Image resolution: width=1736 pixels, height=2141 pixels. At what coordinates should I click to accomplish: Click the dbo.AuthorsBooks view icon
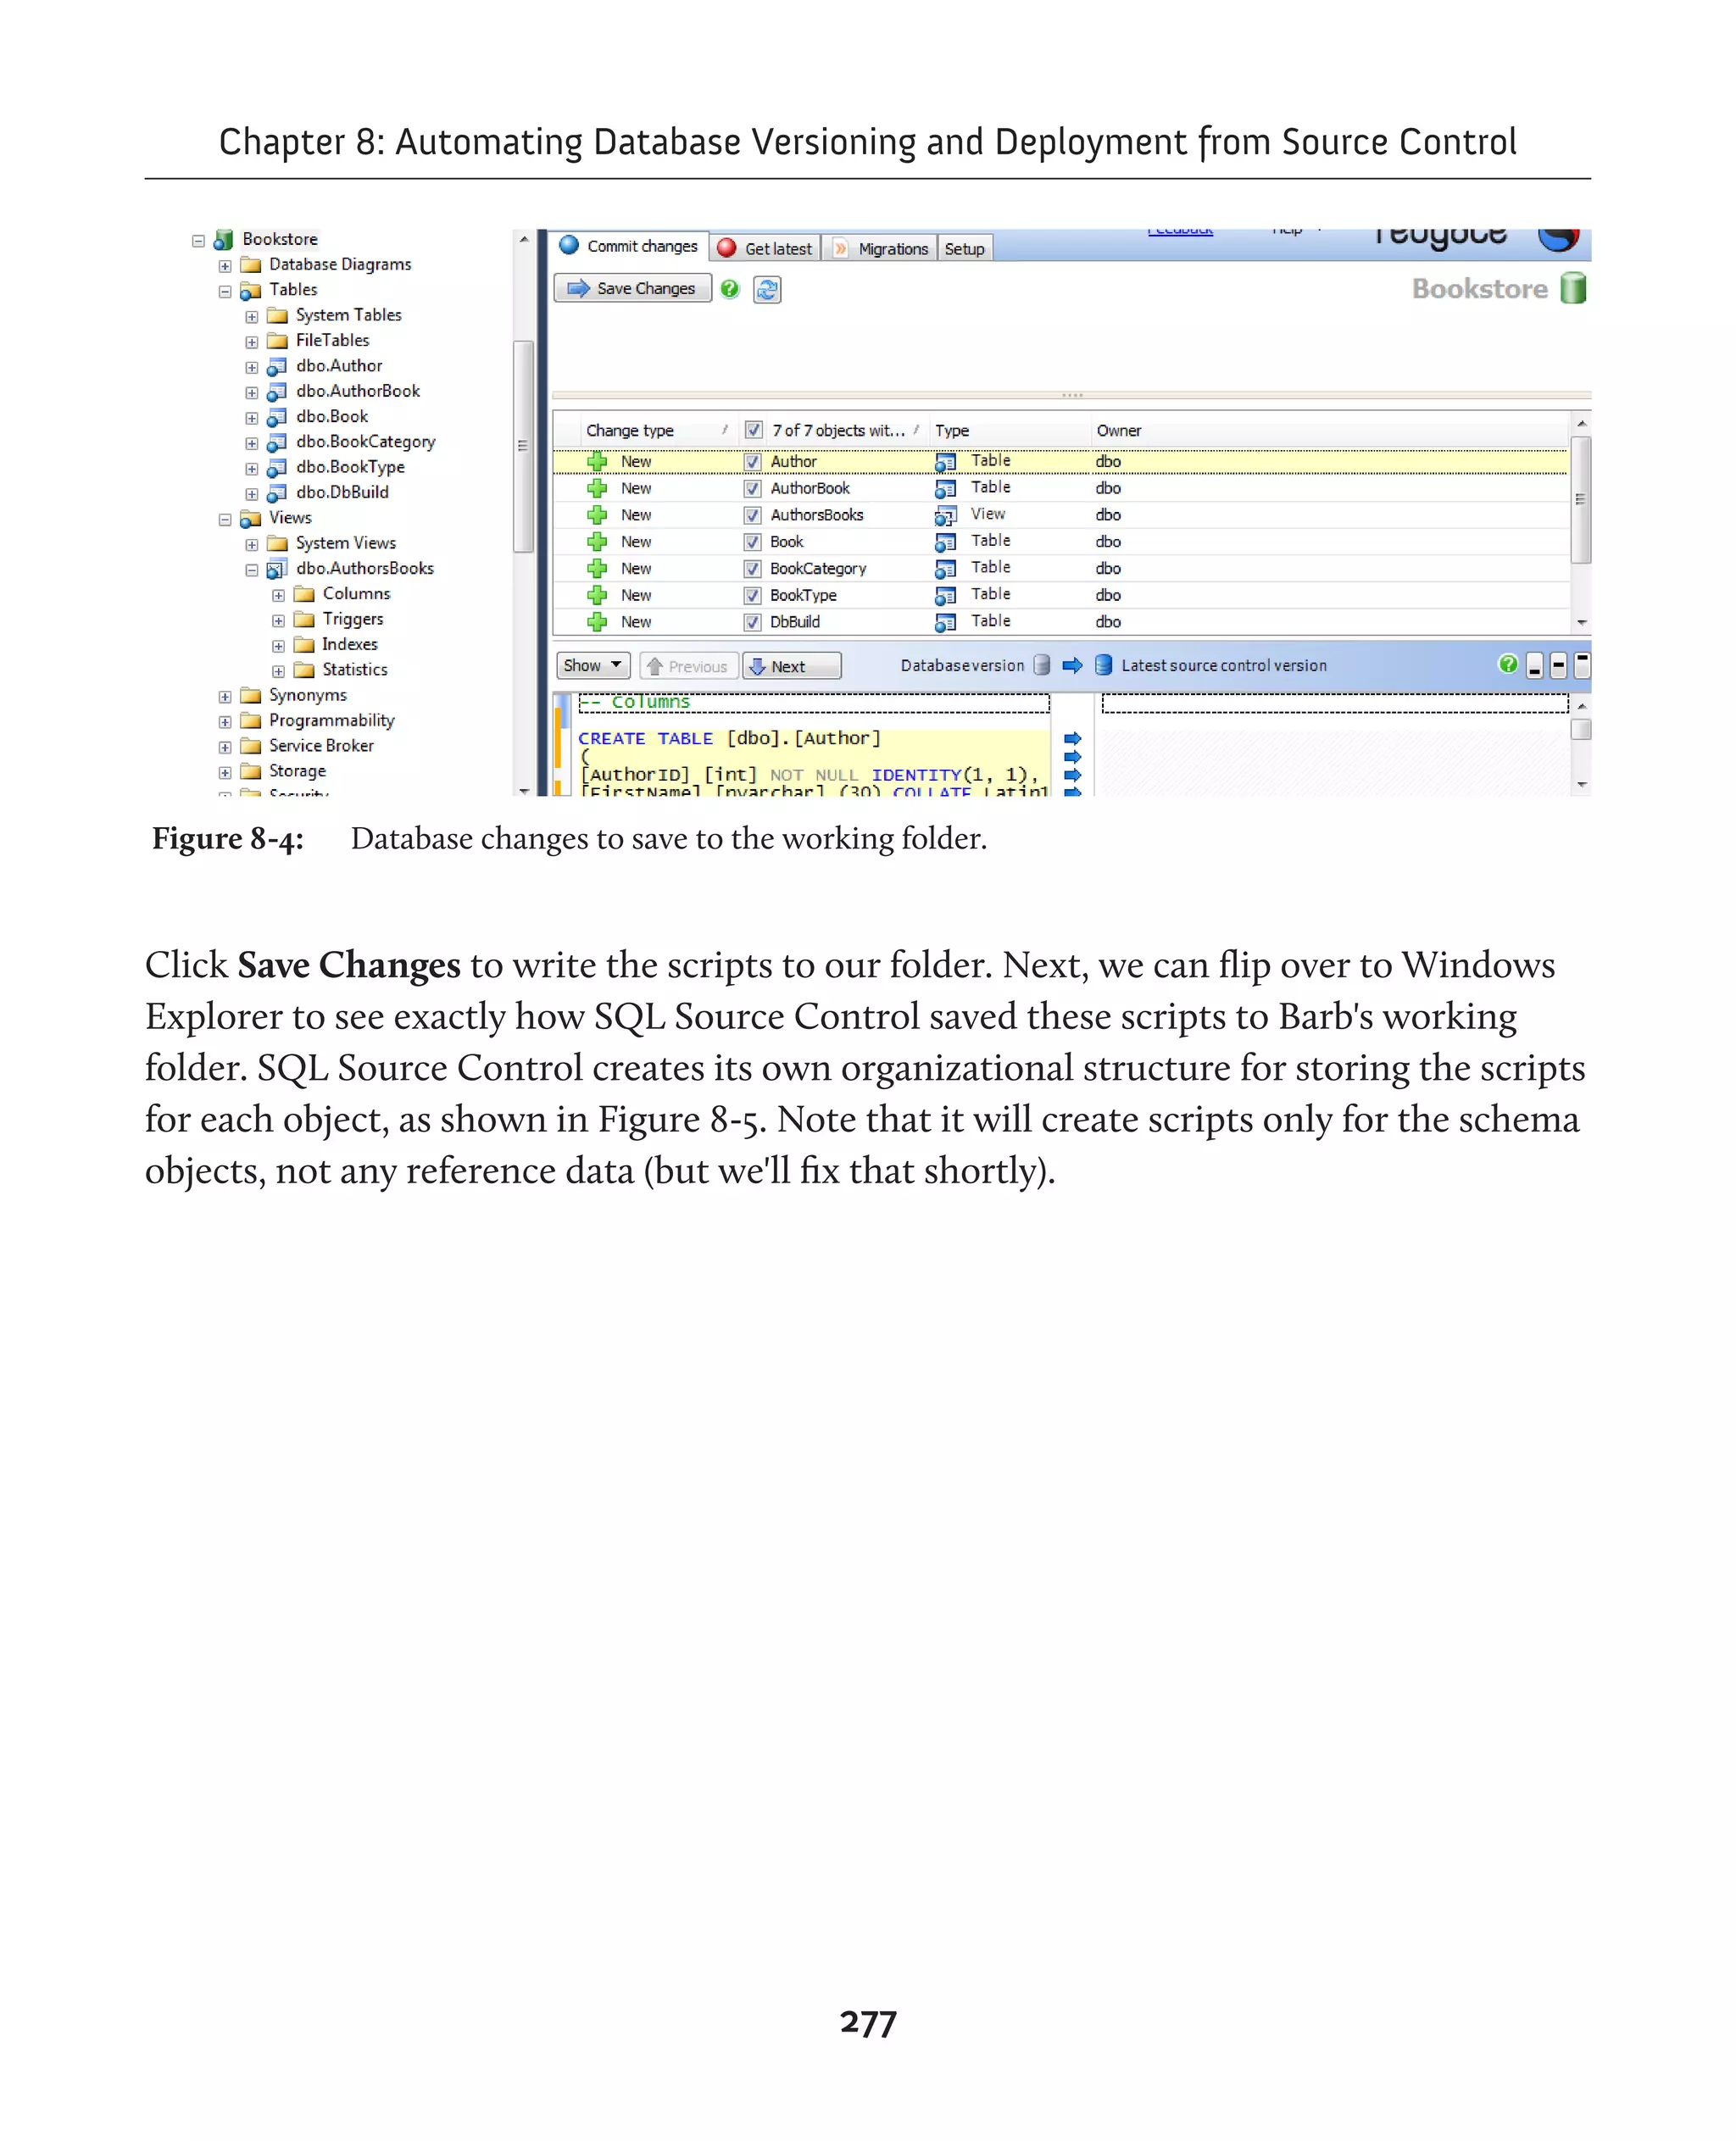277,569
